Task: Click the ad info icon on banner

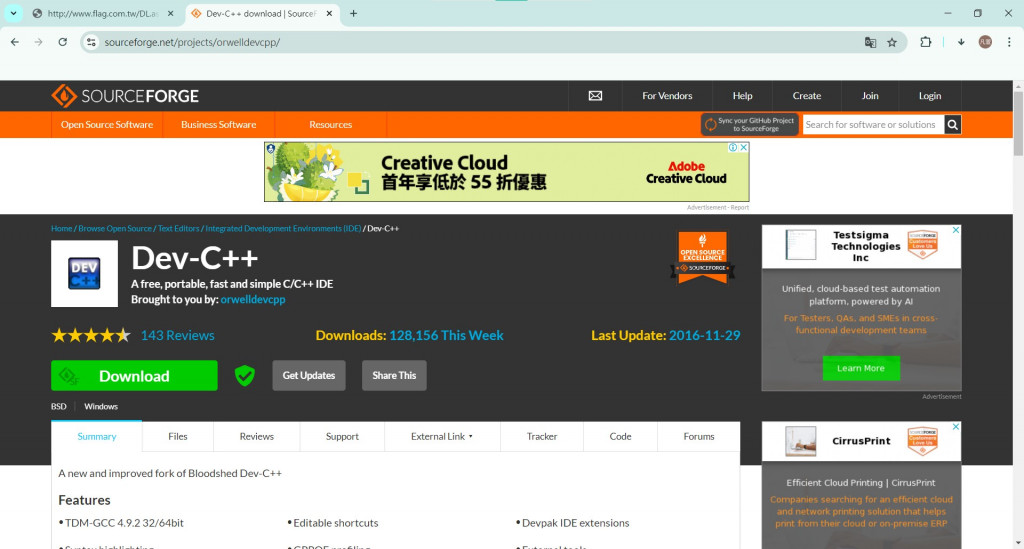Action: pyautogui.click(x=733, y=148)
